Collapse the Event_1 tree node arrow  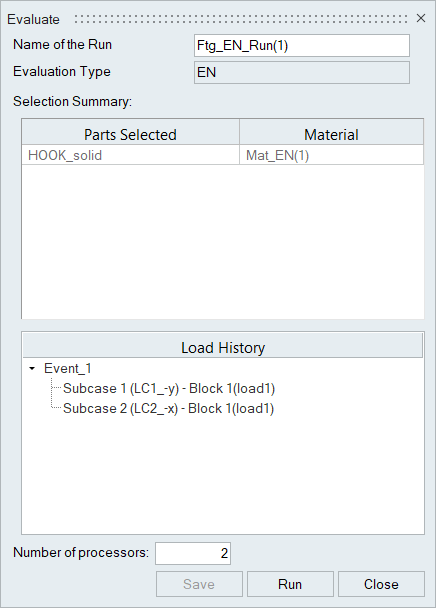[x=32, y=368]
